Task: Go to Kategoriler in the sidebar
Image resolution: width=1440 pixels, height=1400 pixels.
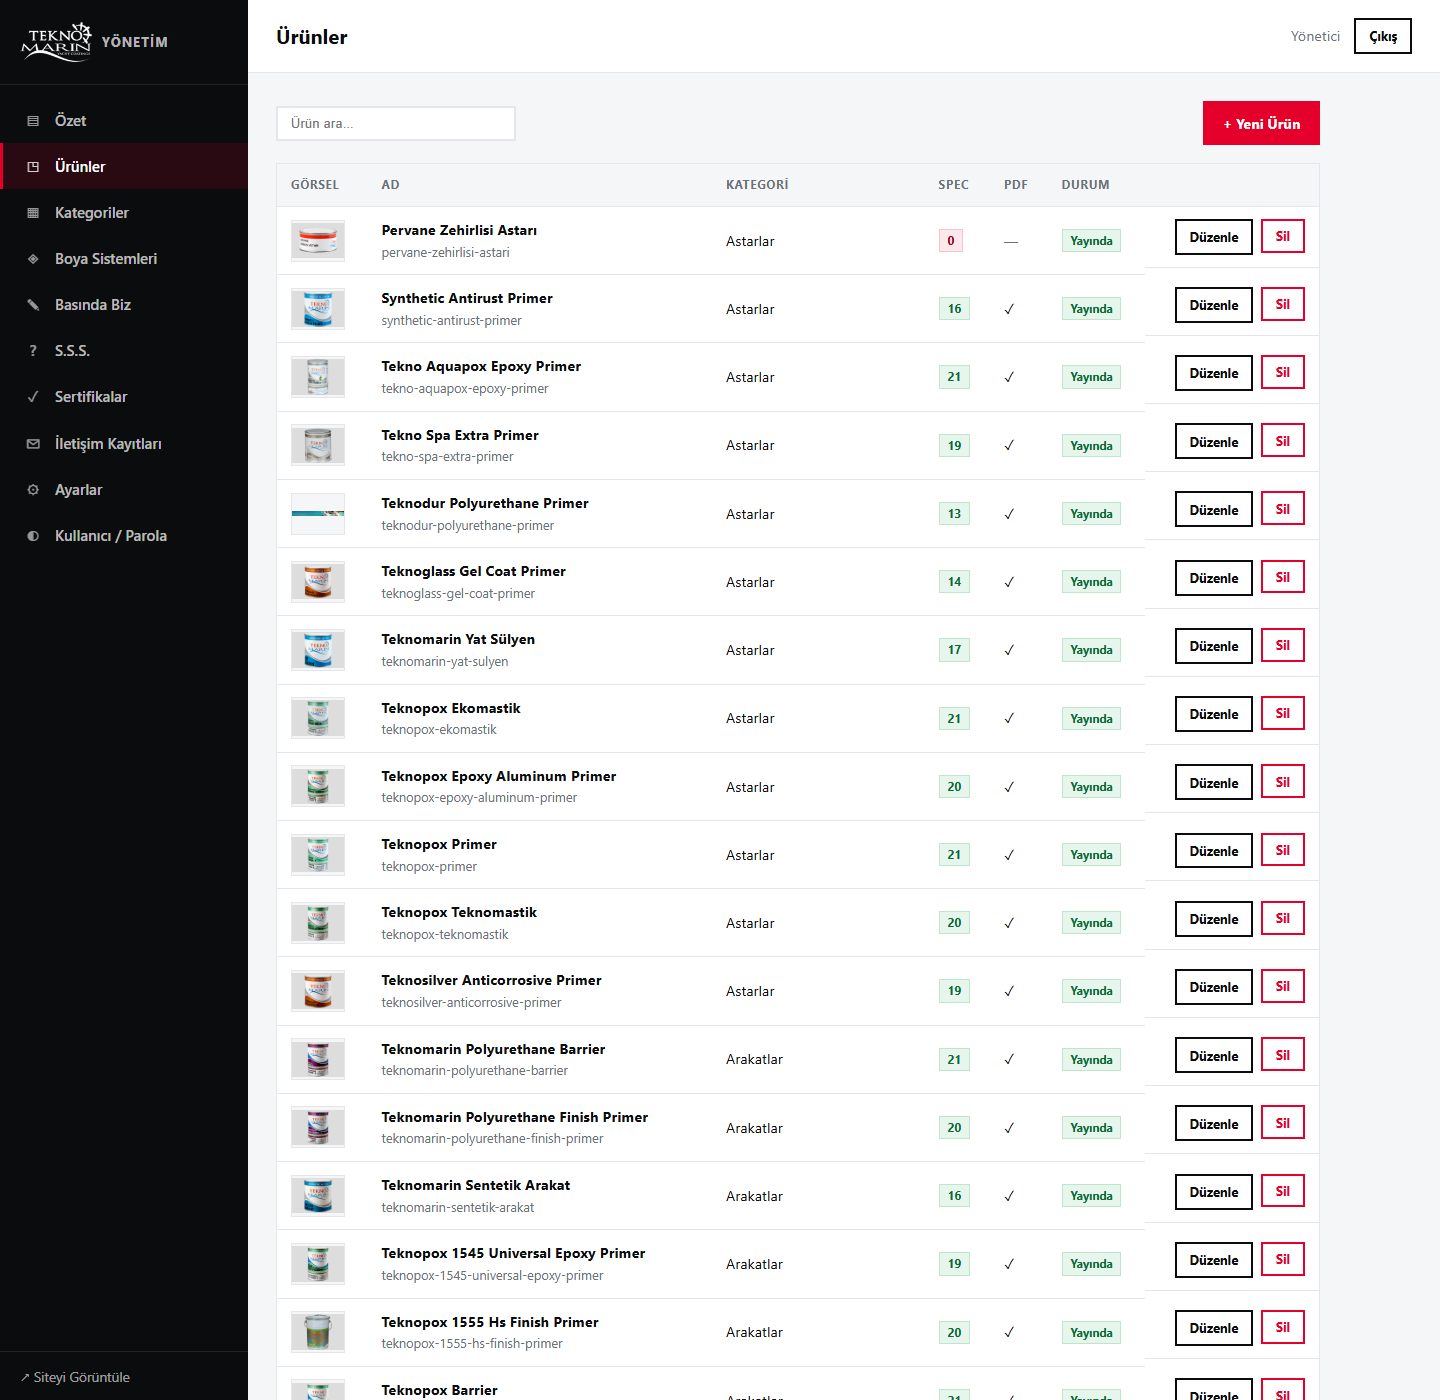Action: [124, 213]
